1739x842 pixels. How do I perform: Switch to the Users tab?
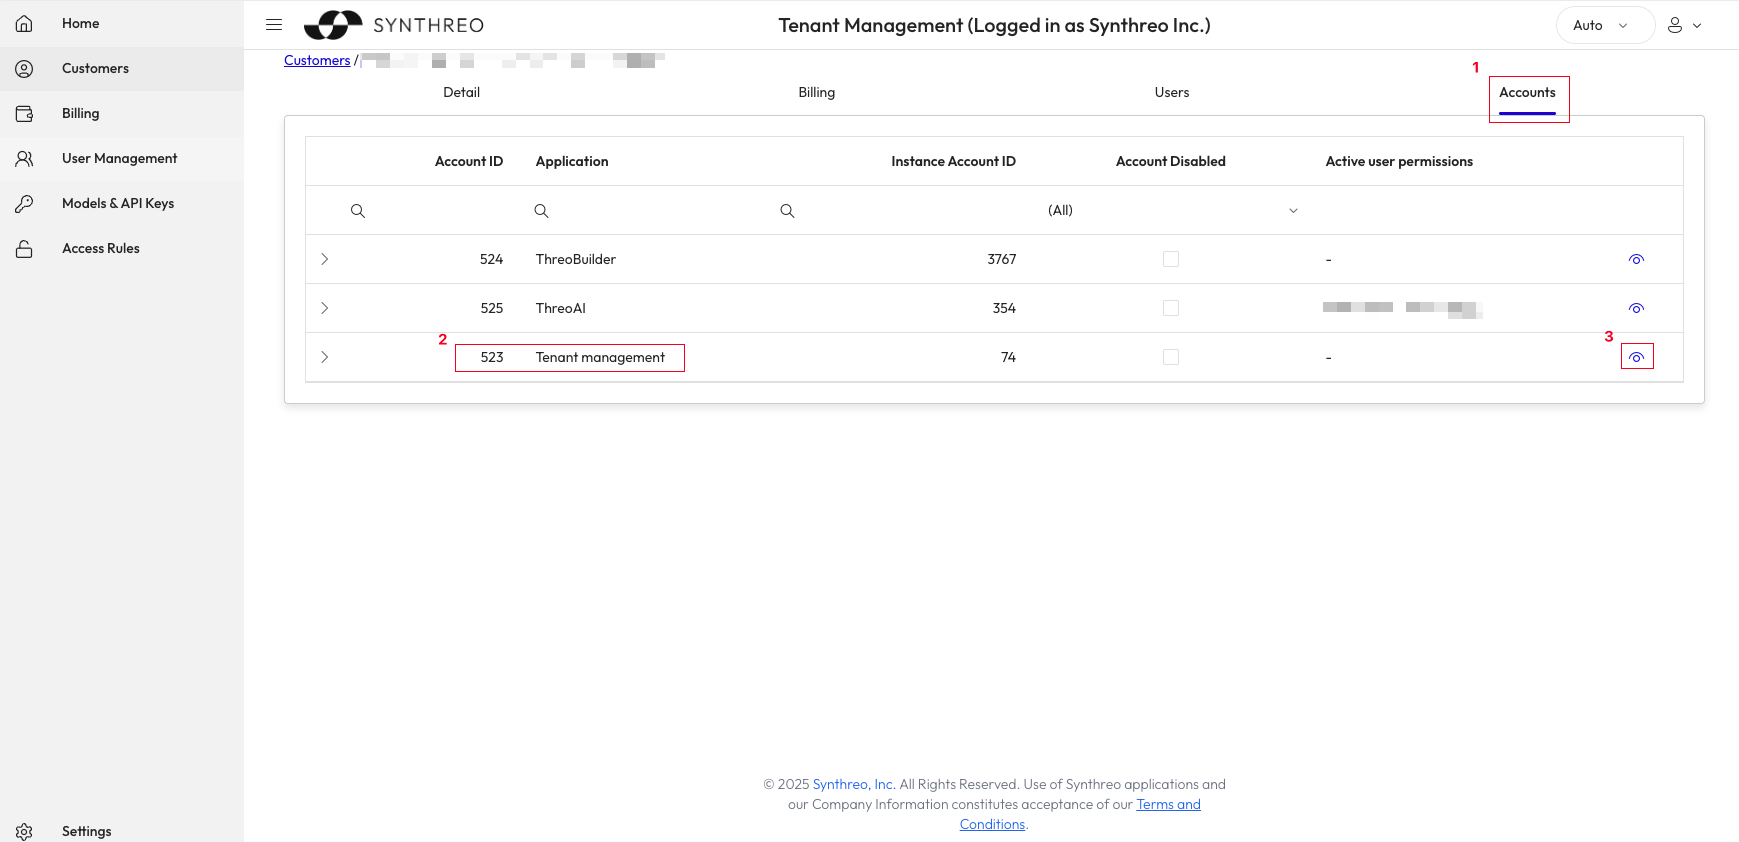(x=1171, y=92)
